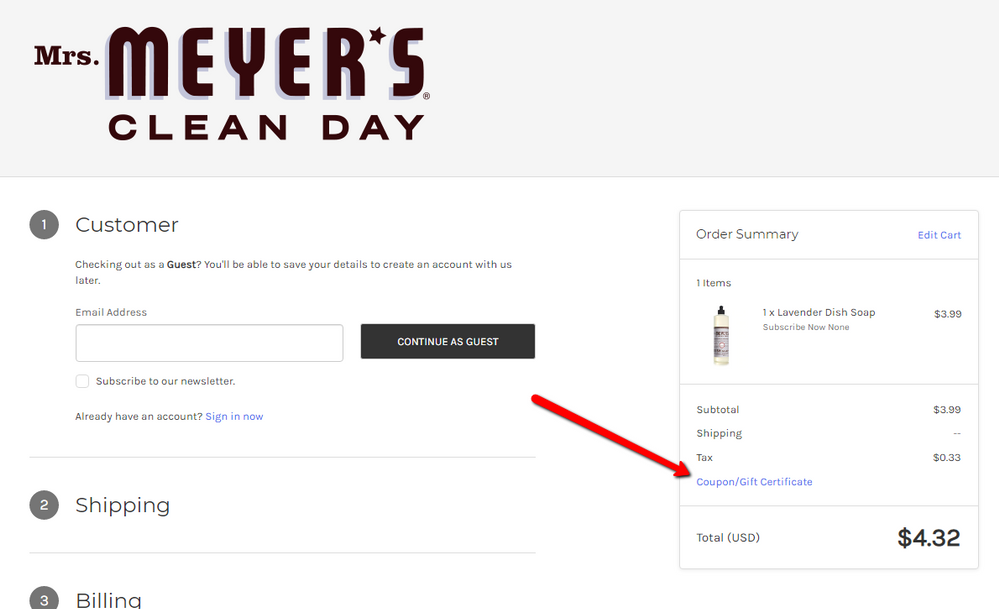This screenshot has height=609, width=999.
Task: Click the 1 Items count label
Action: (714, 283)
